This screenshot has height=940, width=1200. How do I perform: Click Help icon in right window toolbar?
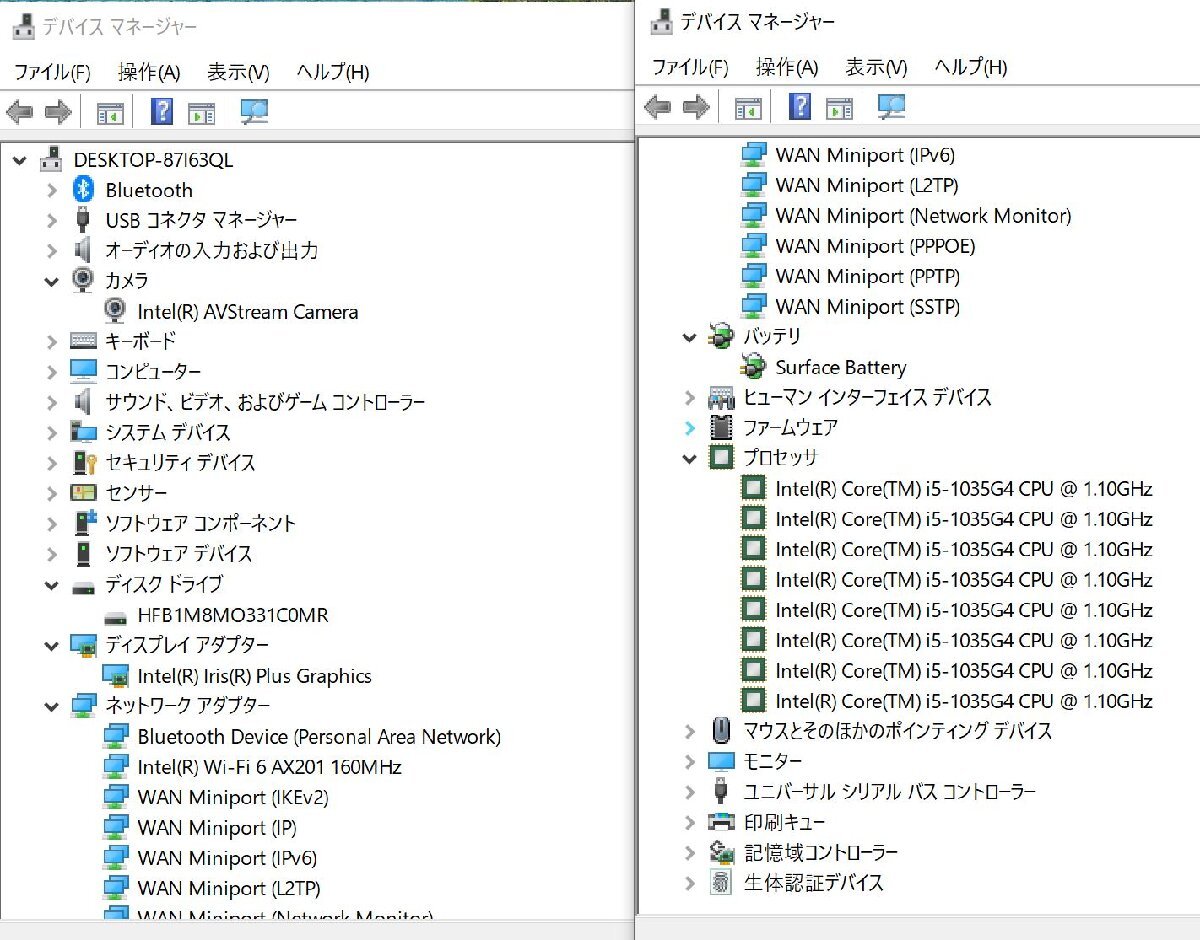pos(800,106)
